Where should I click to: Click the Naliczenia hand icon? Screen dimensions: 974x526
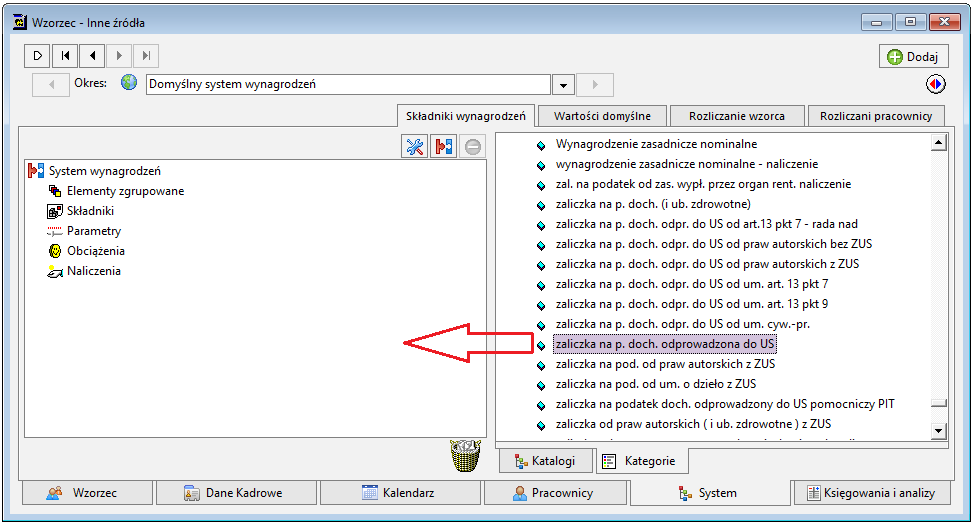(x=55, y=271)
